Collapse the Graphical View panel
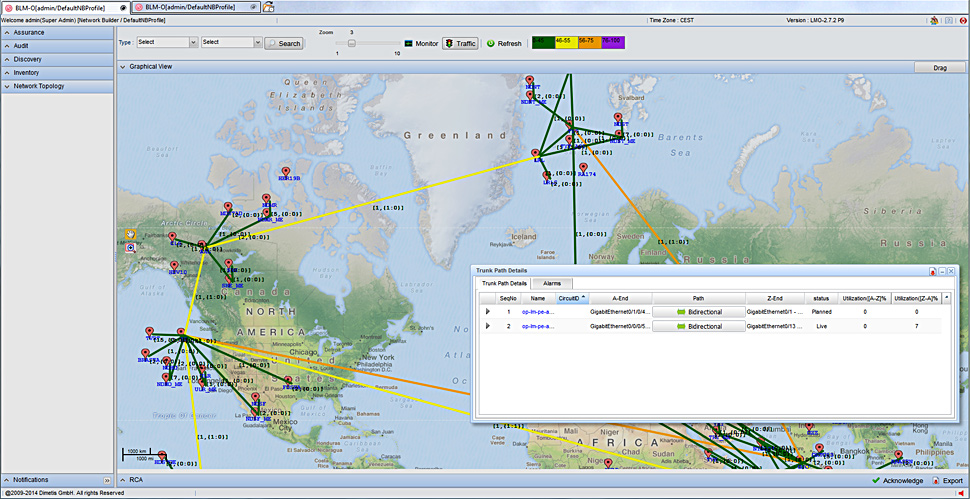 point(122,67)
